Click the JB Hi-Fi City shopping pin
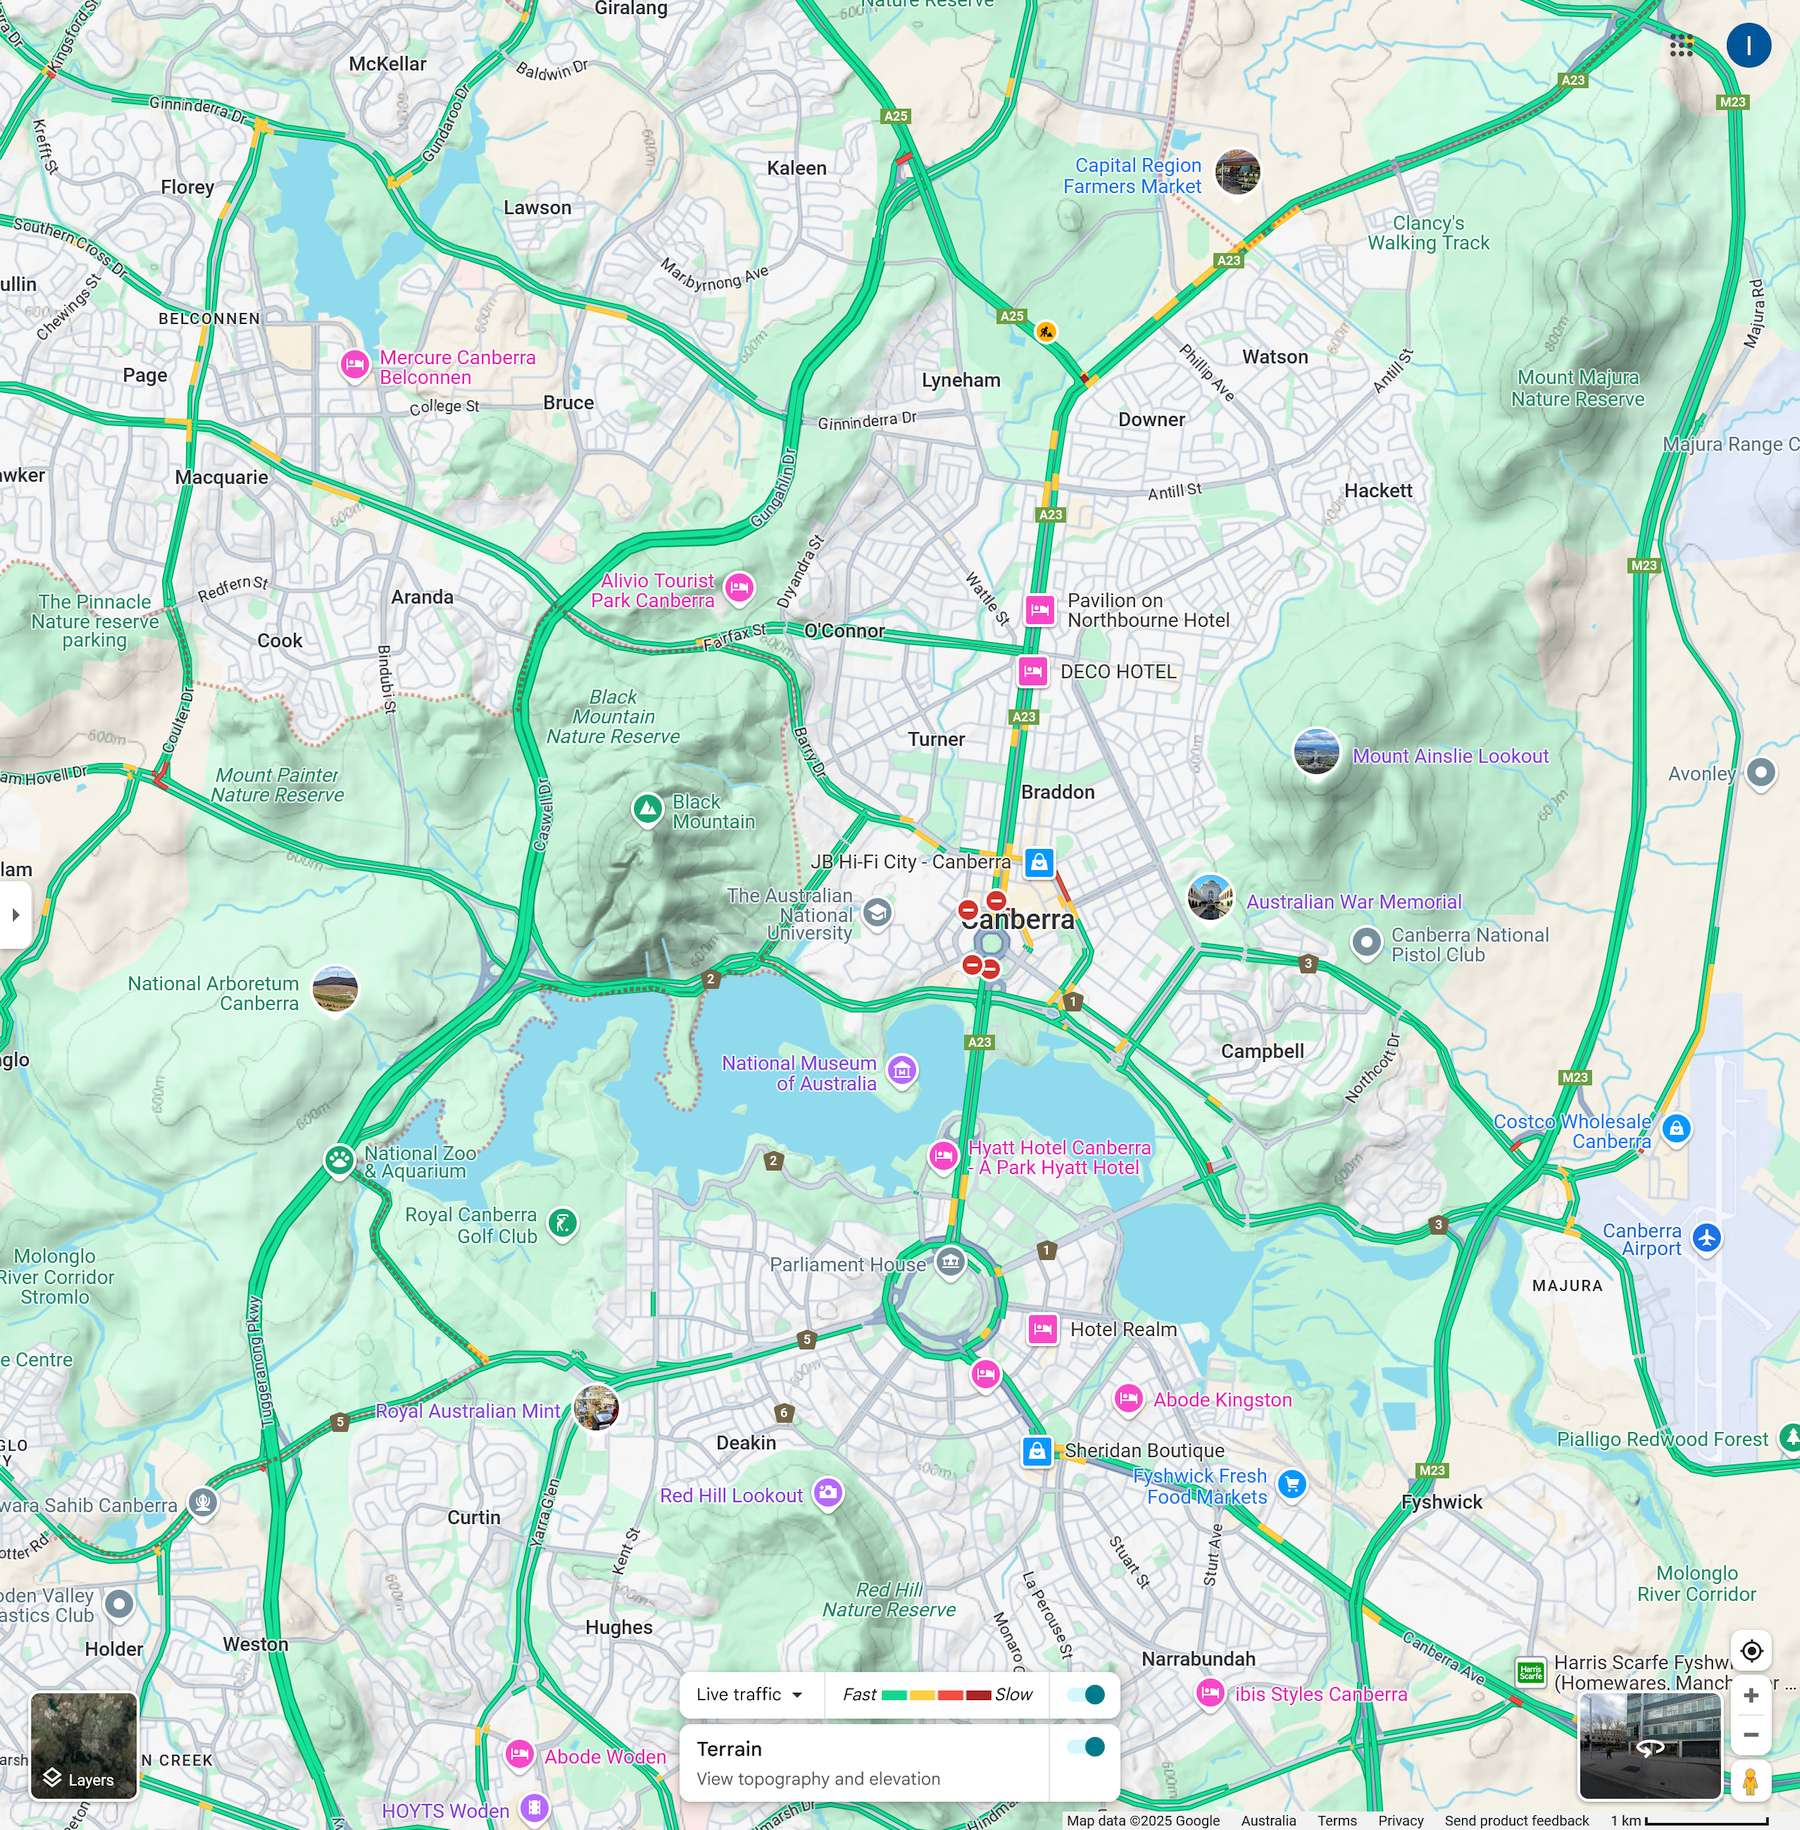The height and width of the screenshot is (1830, 1800). tap(1039, 862)
